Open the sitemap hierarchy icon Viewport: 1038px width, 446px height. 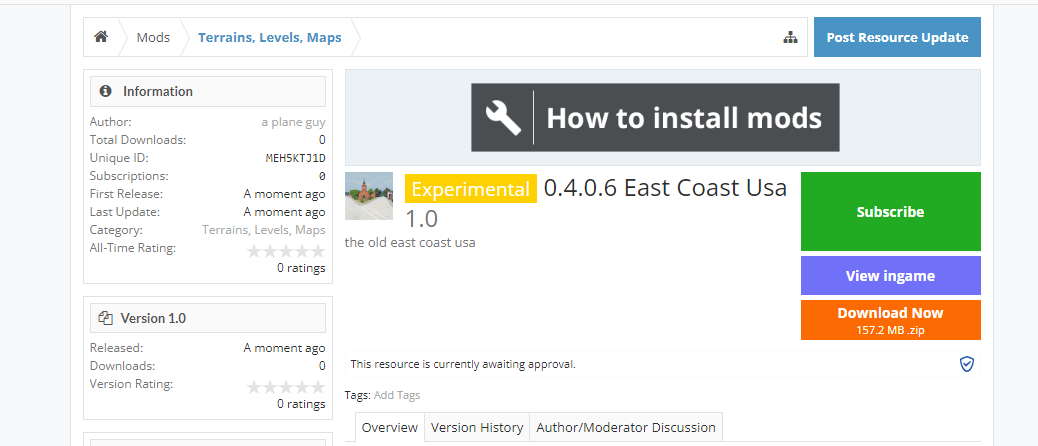point(790,38)
